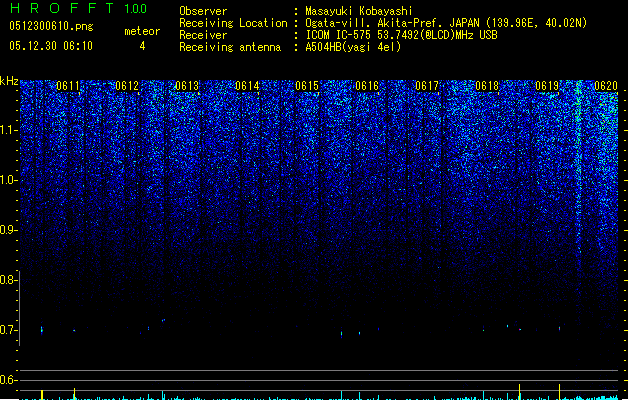Click the 0.6 kHz axis label
This screenshot has width=629, height=400.
click(x=9, y=380)
